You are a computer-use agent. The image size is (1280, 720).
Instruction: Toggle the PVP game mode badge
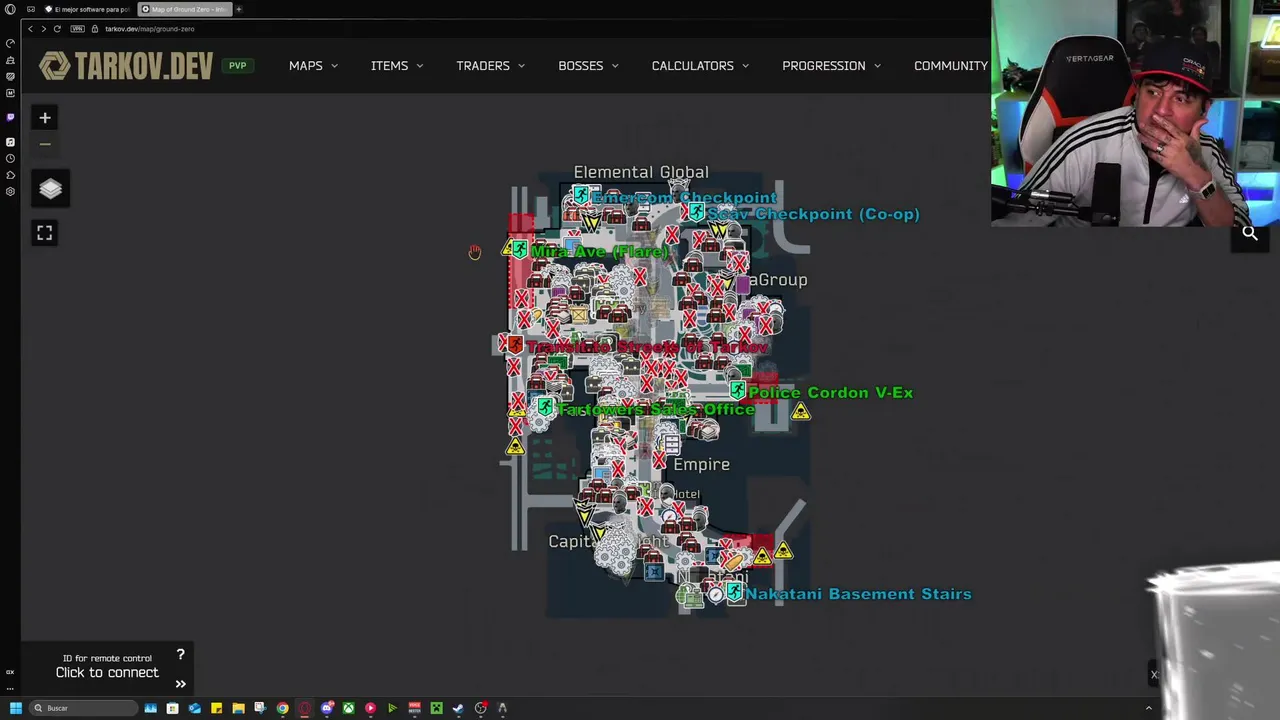[x=237, y=66]
